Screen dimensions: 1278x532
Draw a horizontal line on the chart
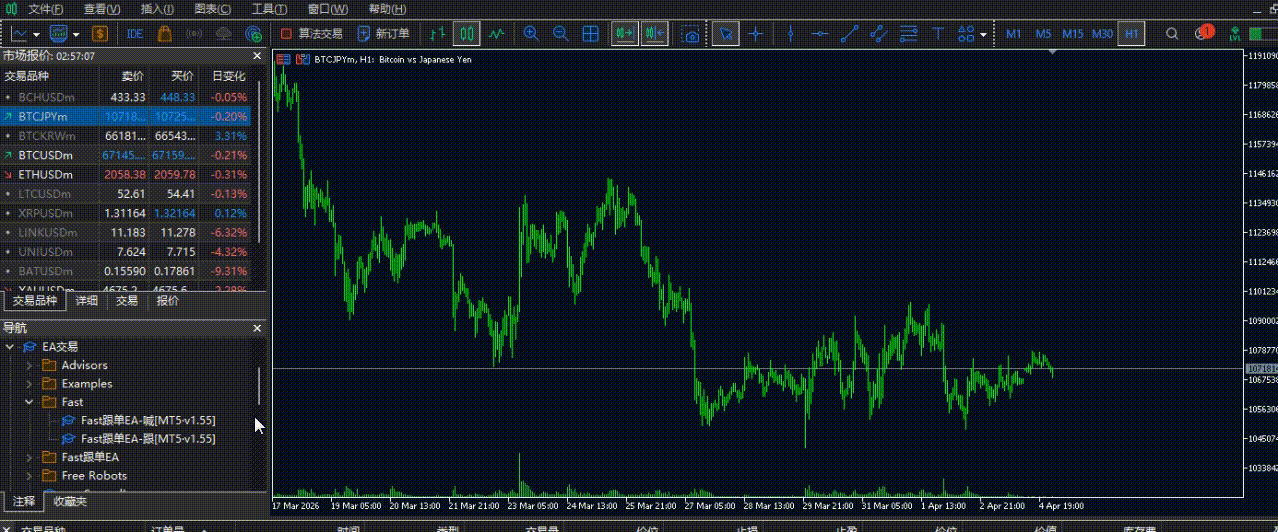click(820, 33)
